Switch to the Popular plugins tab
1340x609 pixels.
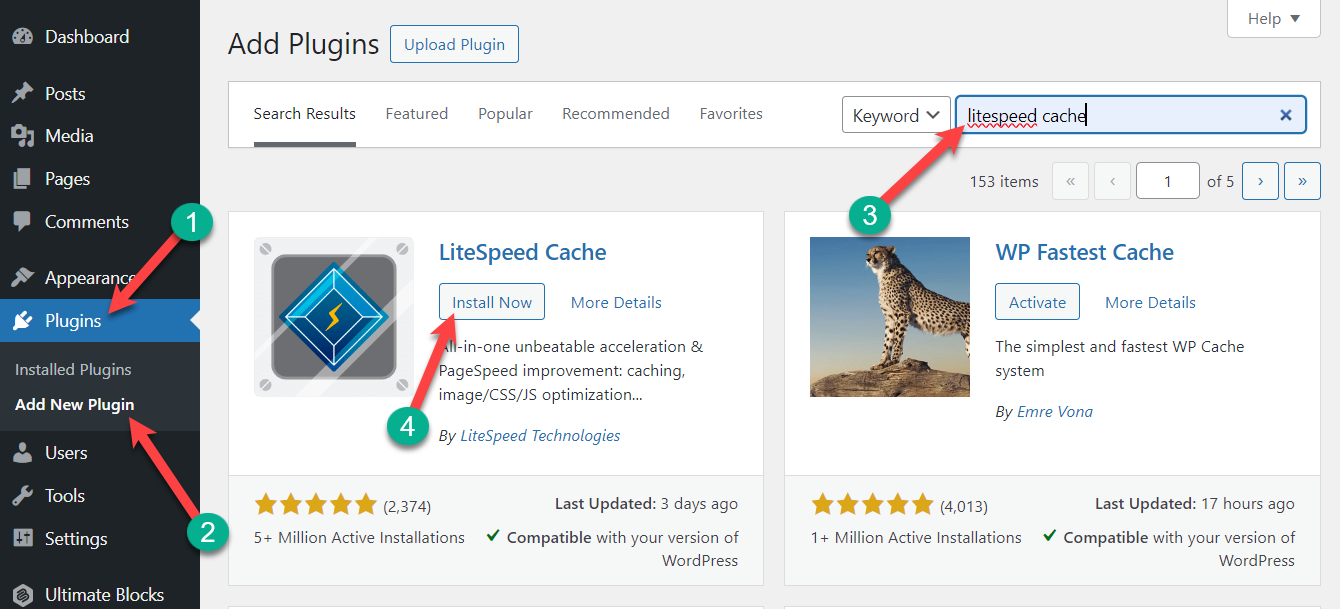point(505,113)
